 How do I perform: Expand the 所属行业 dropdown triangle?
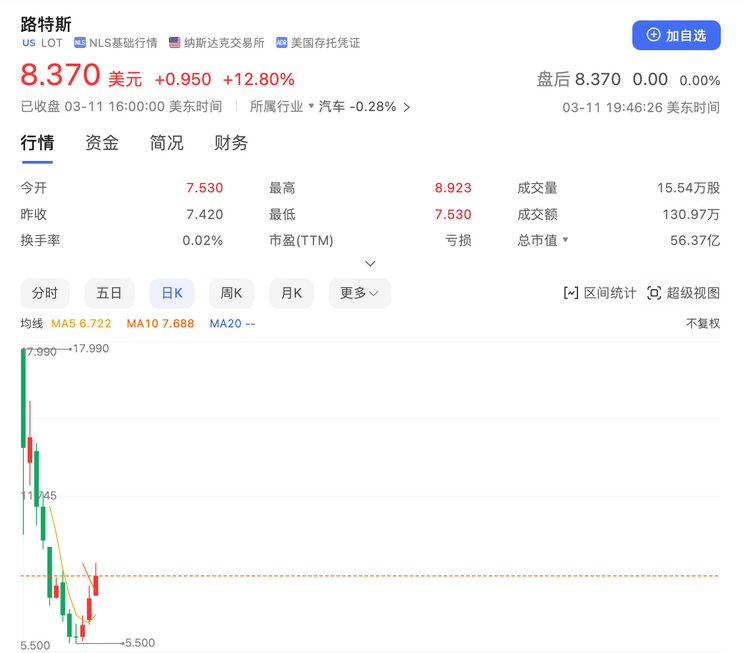tap(311, 106)
